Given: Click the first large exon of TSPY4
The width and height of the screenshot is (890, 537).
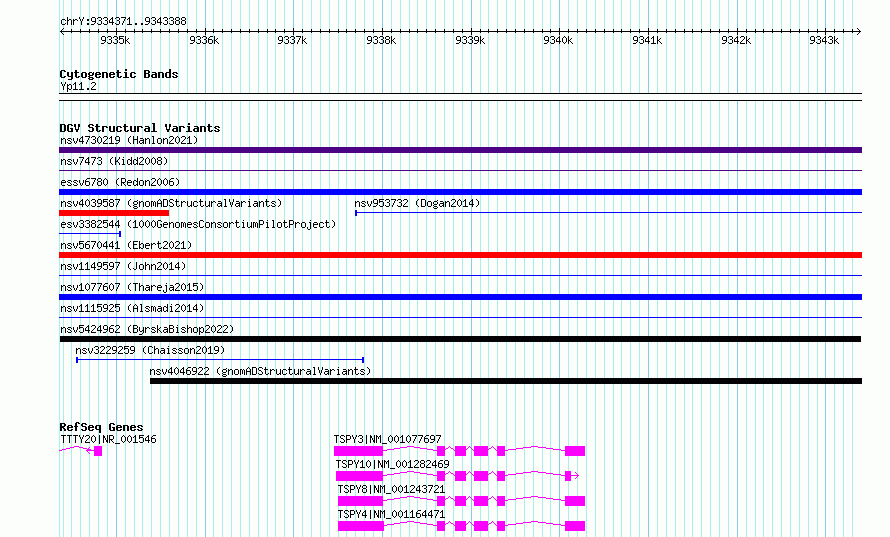Looking at the screenshot, I should [x=361, y=526].
